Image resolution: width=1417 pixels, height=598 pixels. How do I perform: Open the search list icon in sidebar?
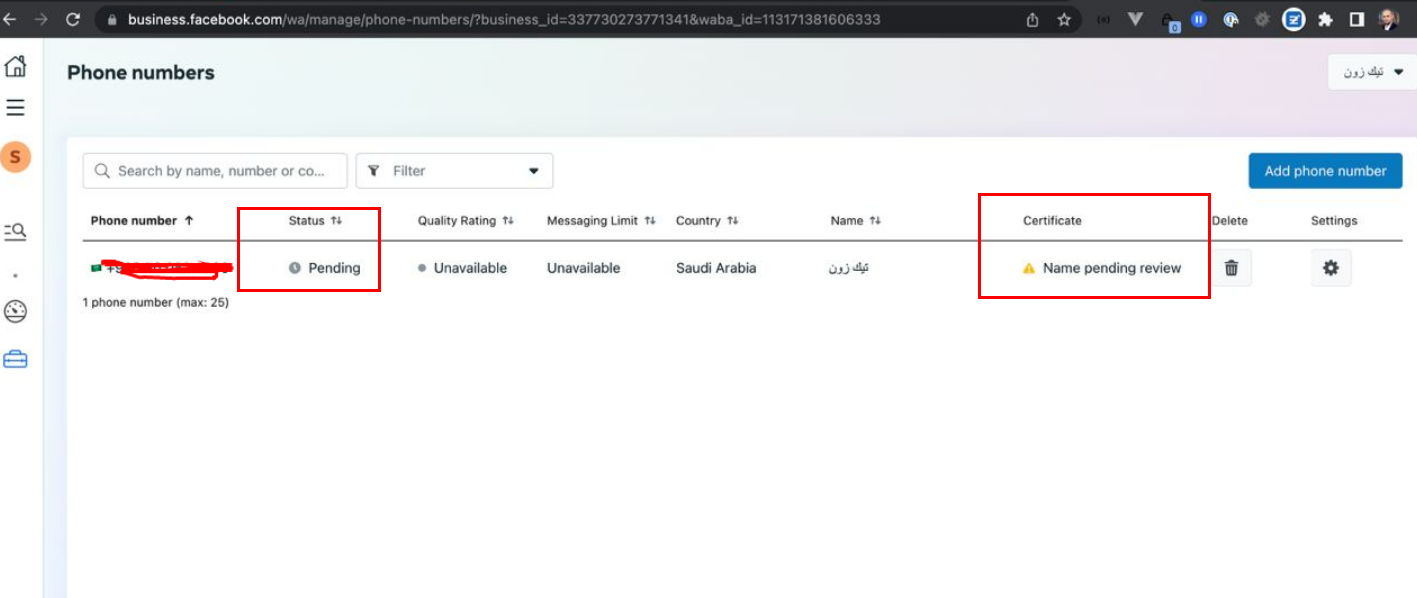pyautogui.click(x=15, y=232)
